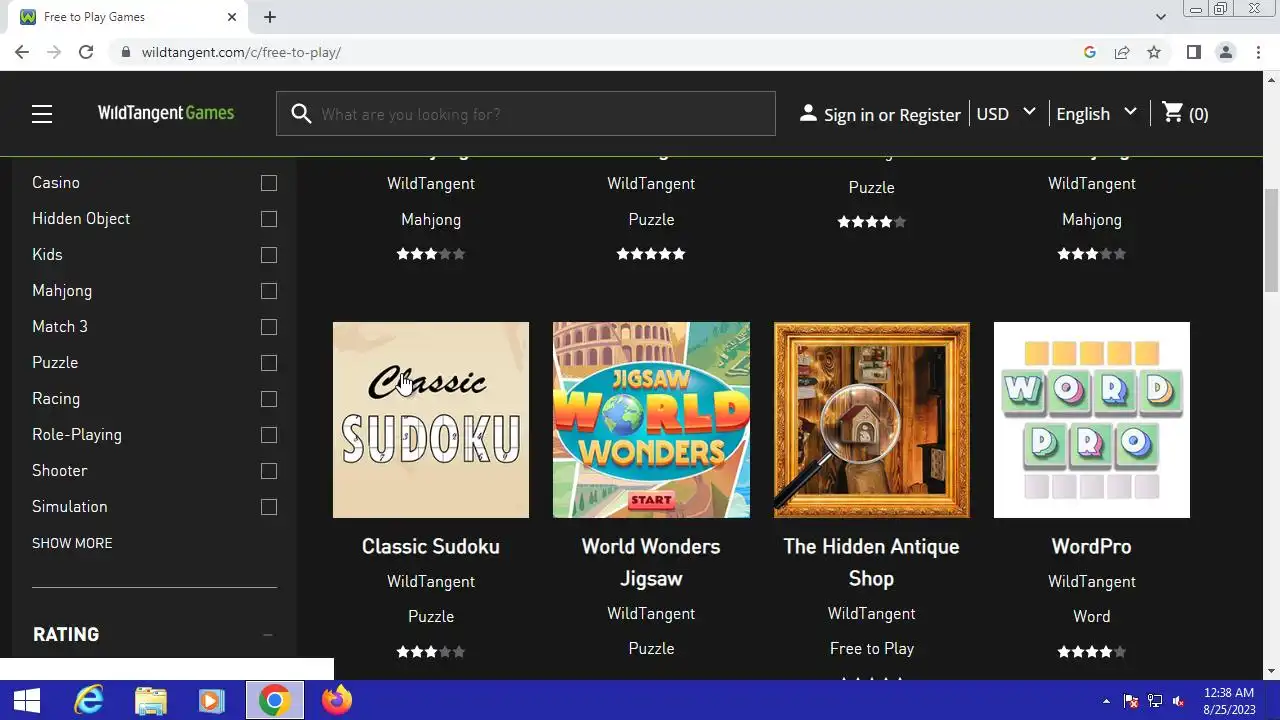This screenshot has width=1280, height=720.
Task: Show hidden system tray icons
Action: pyautogui.click(x=1106, y=701)
